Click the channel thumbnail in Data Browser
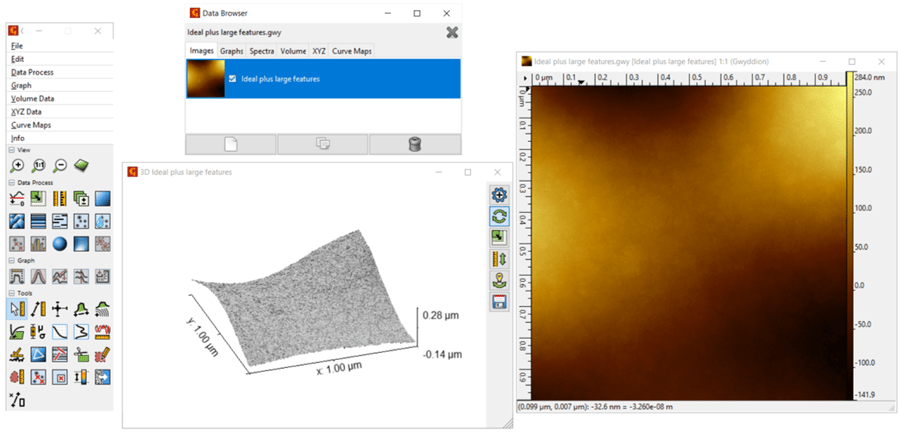 (x=205, y=79)
